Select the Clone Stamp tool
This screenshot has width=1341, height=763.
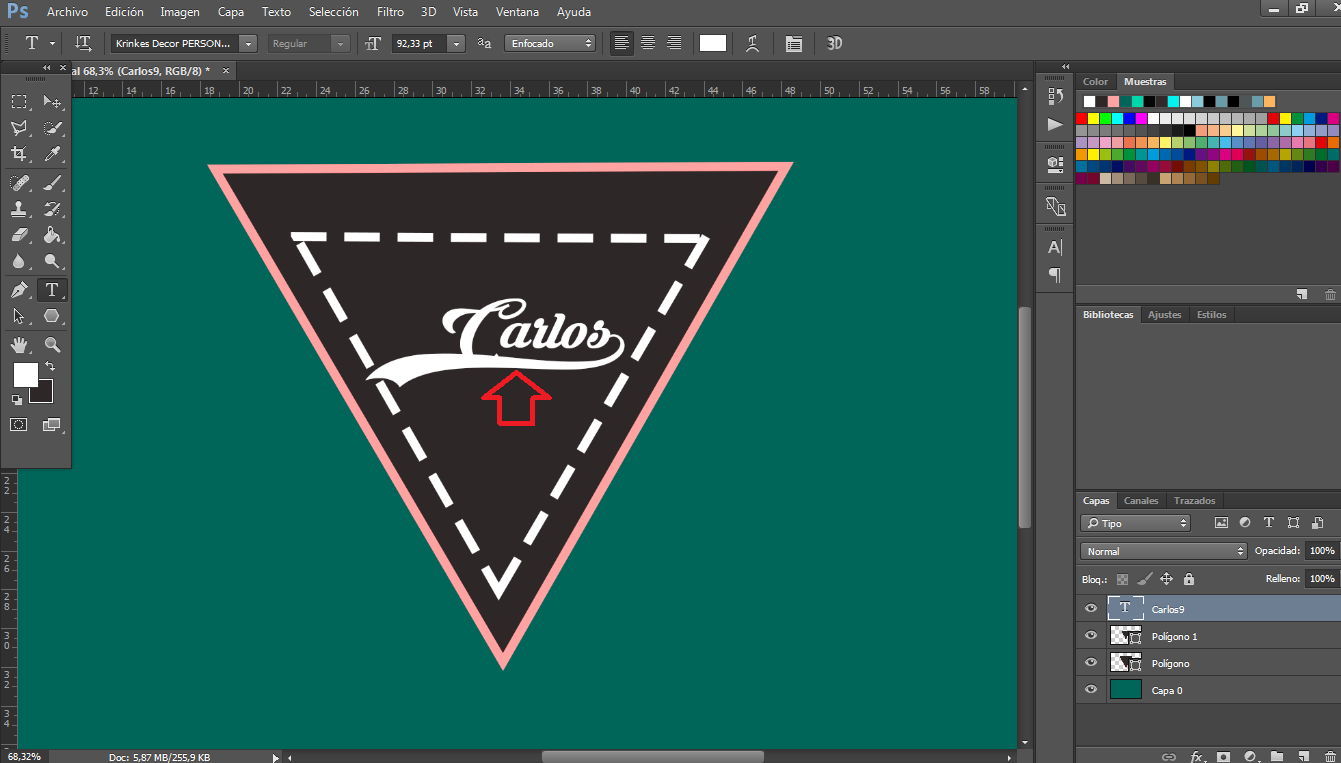tap(19, 209)
